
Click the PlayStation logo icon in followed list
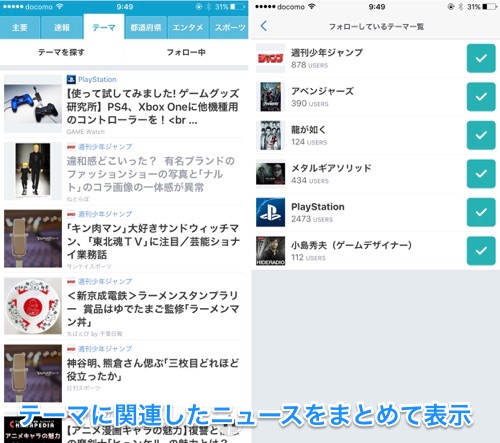pyautogui.click(x=270, y=212)
